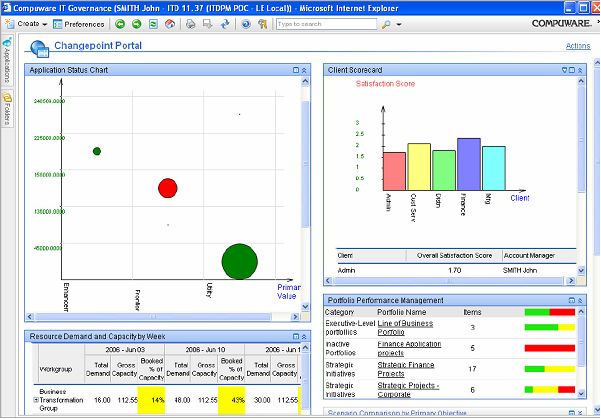
Task: Open the Preferences toolbar item
Action: 78,23
